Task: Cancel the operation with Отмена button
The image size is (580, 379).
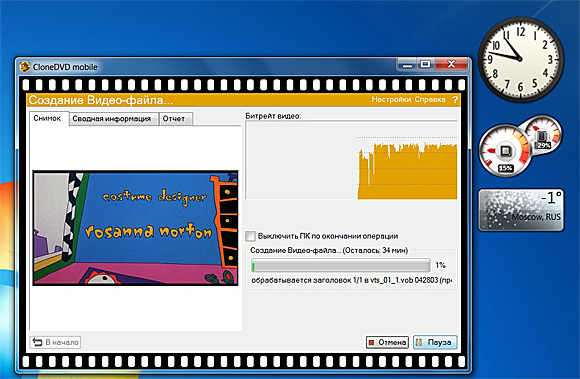Action: (x=387, y=342)
